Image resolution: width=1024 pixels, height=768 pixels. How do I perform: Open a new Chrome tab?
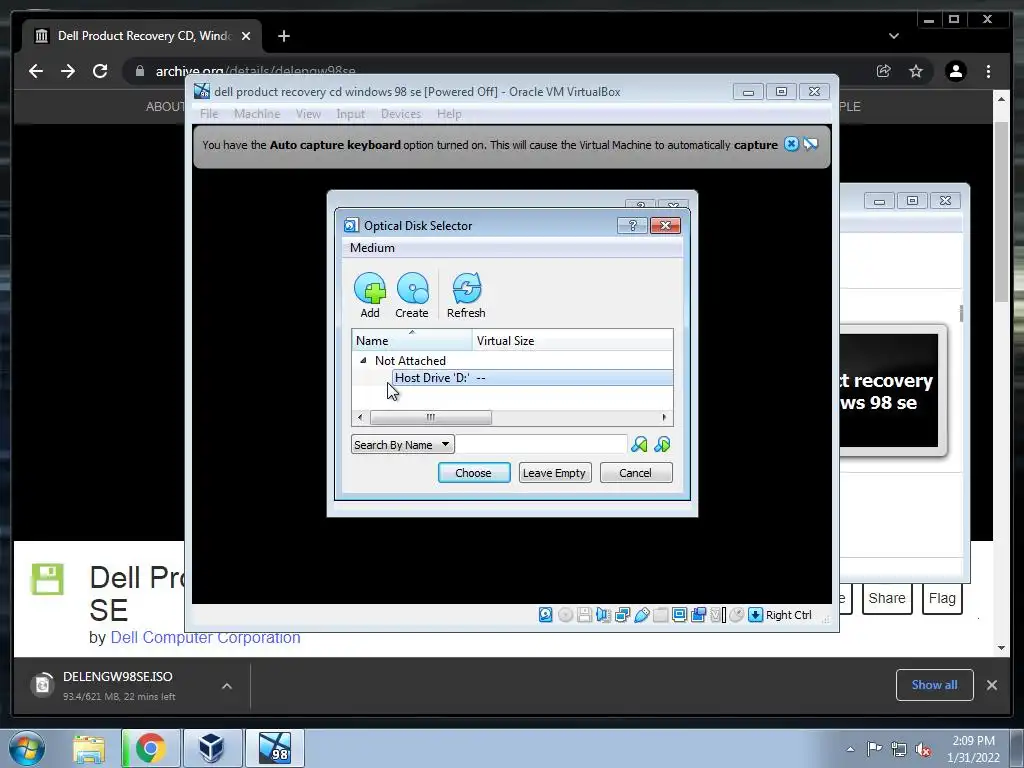(x=283, y=36)
